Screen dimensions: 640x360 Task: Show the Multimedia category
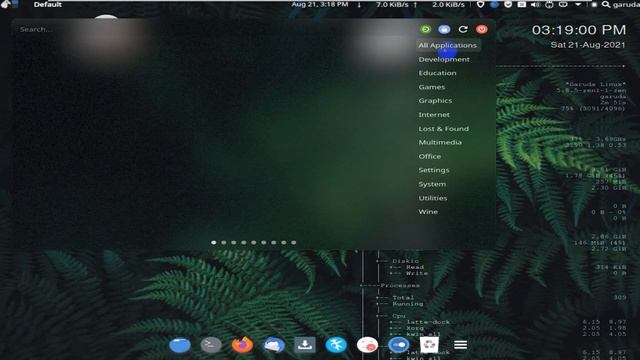click(440, 142)
